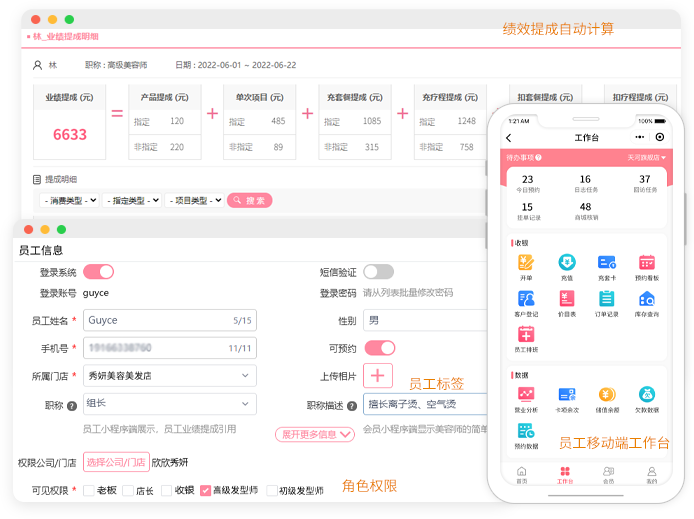This screenshot has height=519, width=694.
Task: Open 回访任务 count of 37
Action: [x=645, y=183]
